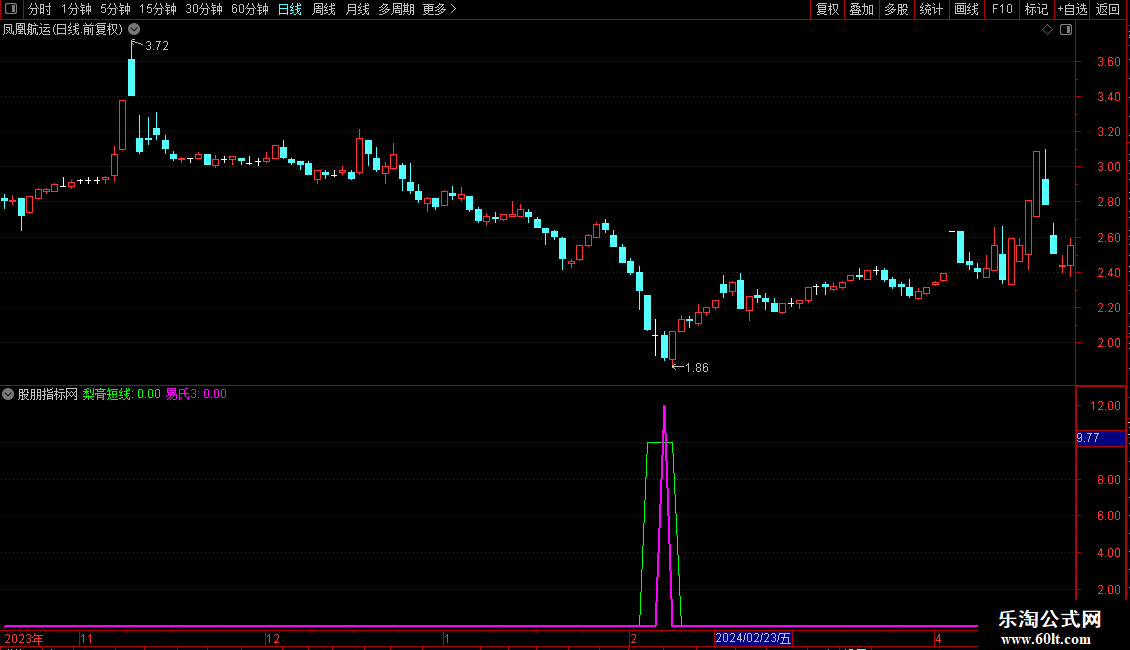1130x650 pixels.
Task: Open 多周期 multi-period view
Action: coord(396,9)
